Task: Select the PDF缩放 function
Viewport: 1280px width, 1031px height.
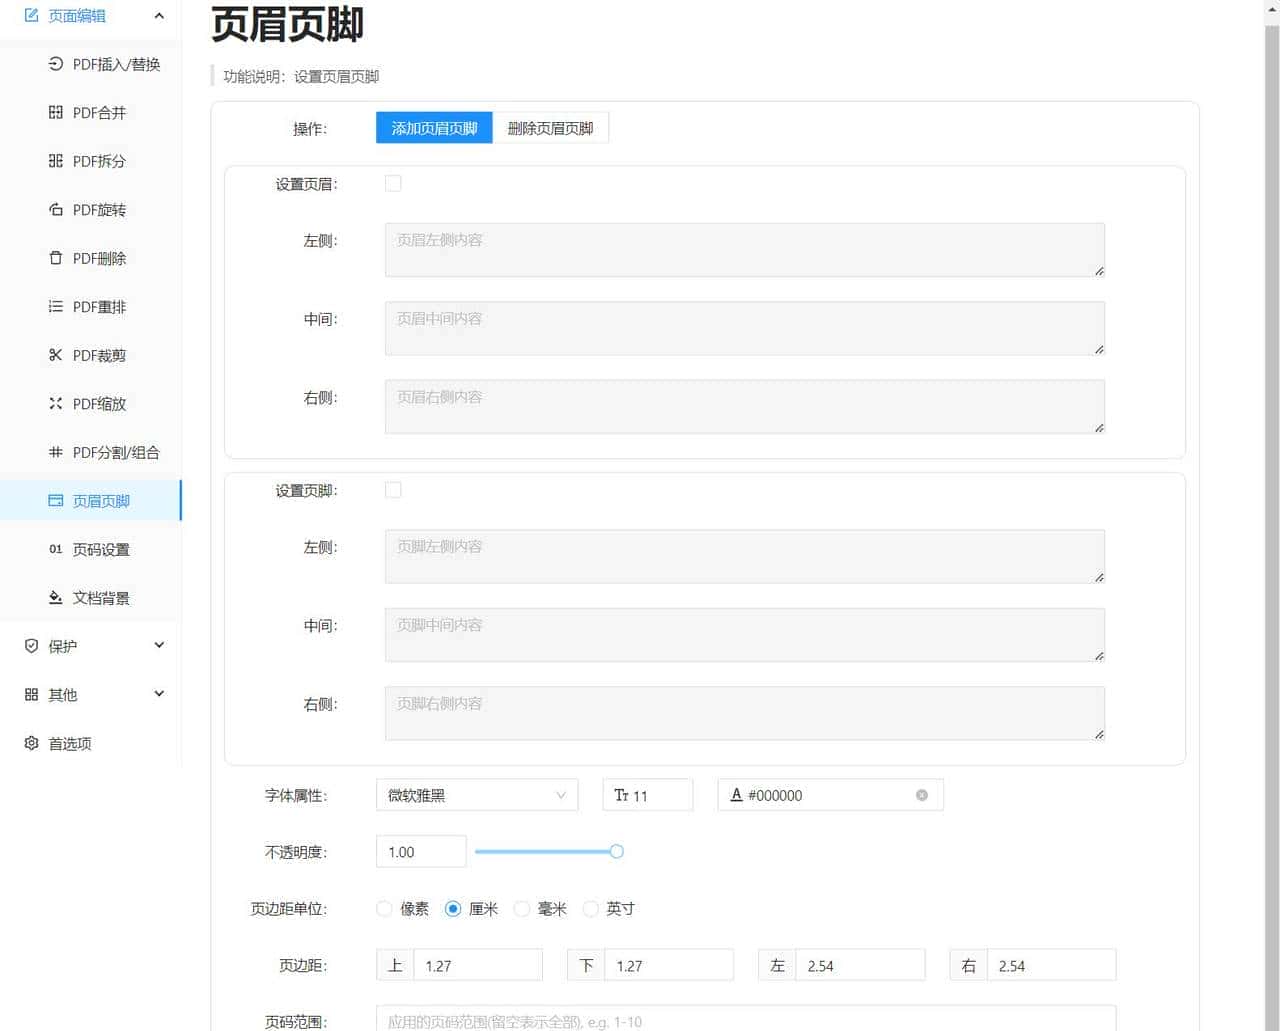Action: pyautogui.click(x=99, y=404)
